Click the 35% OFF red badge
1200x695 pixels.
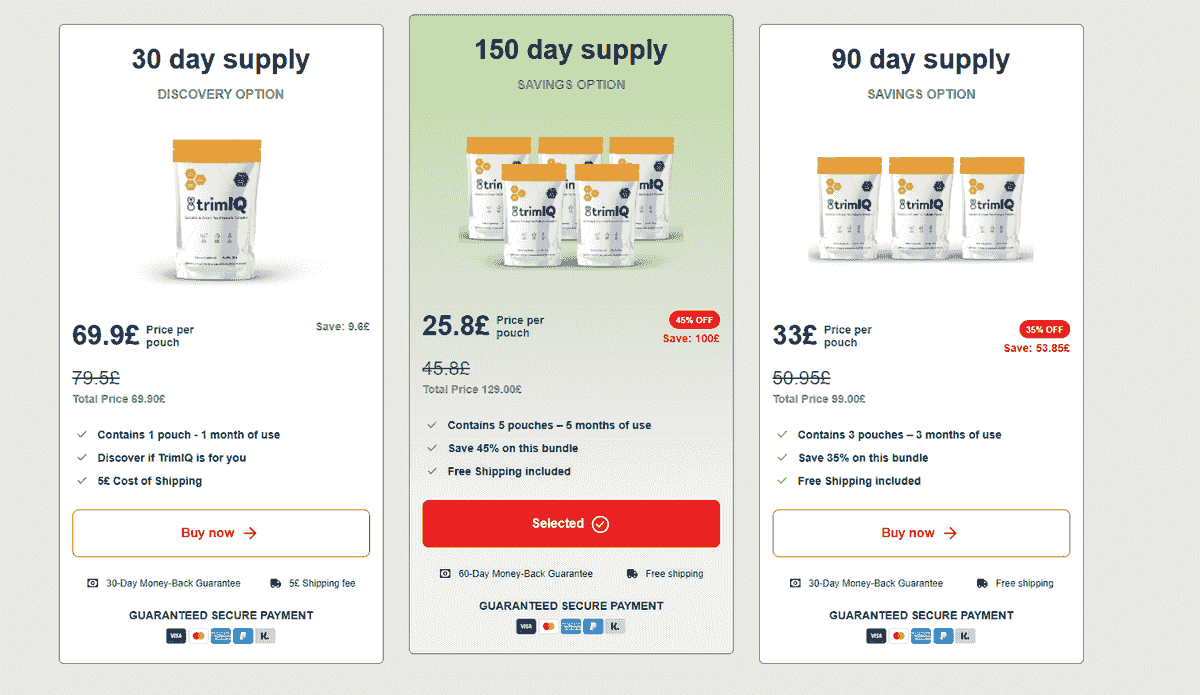[1044, 329]
